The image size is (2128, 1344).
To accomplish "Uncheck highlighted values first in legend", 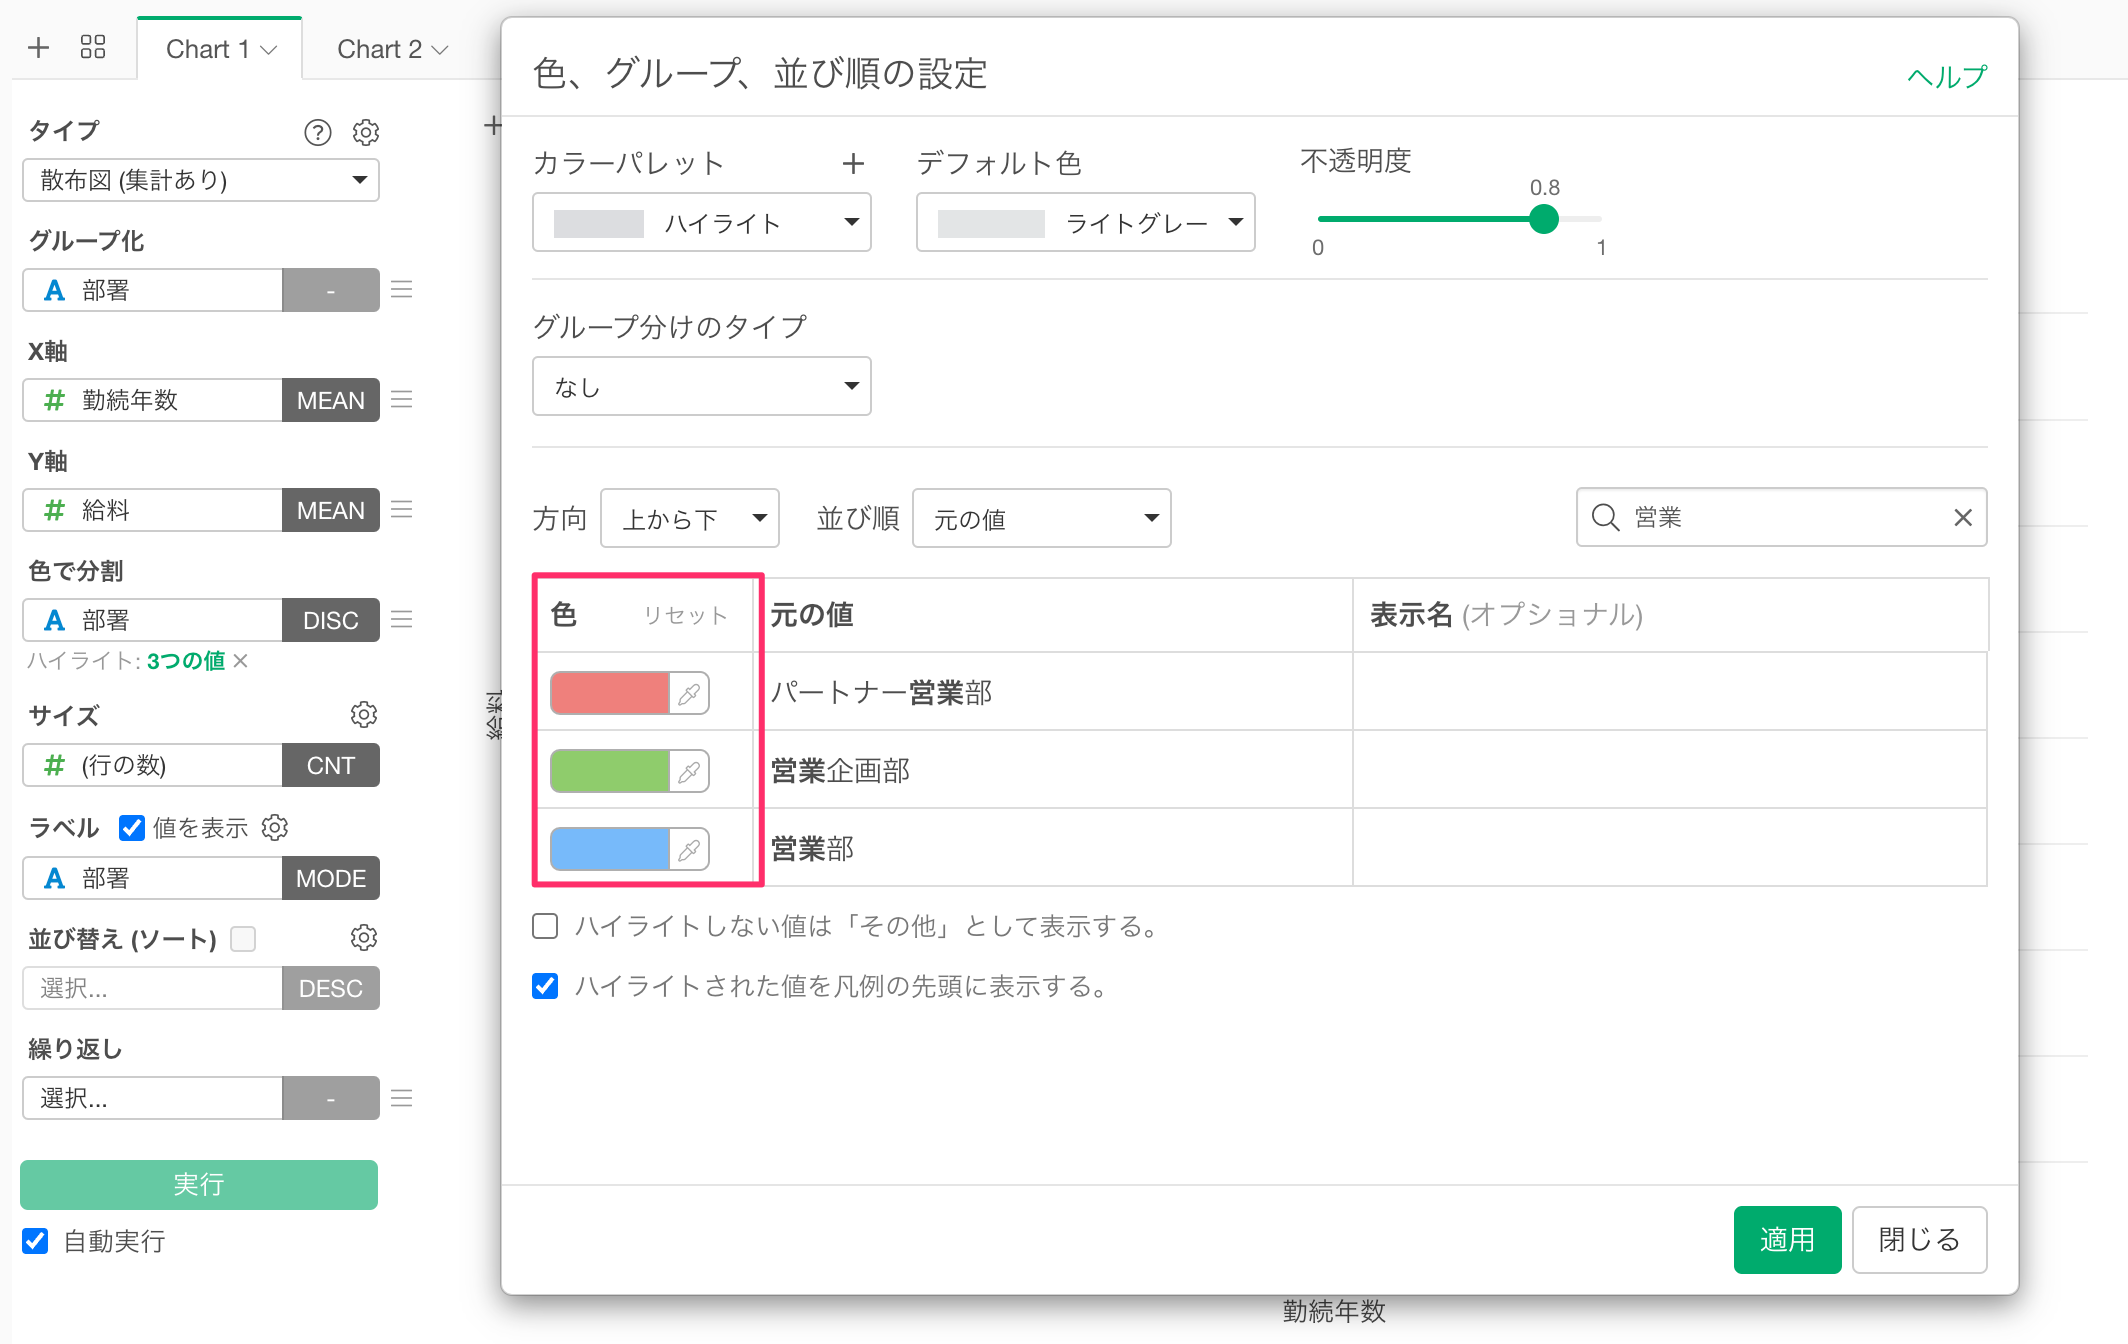I will [545, 986].
